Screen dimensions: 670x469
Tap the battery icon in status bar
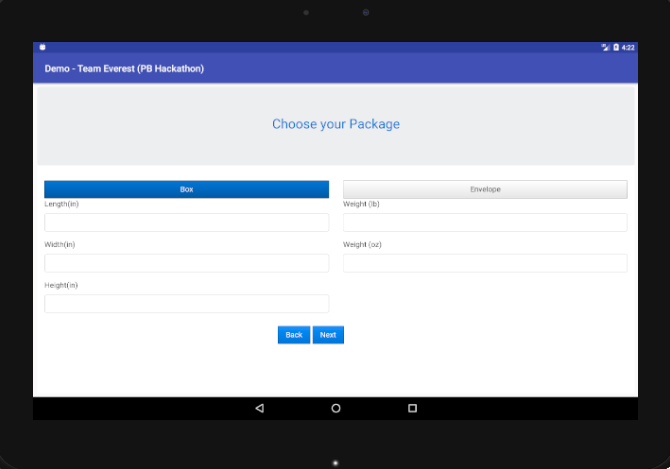point(616,47)
